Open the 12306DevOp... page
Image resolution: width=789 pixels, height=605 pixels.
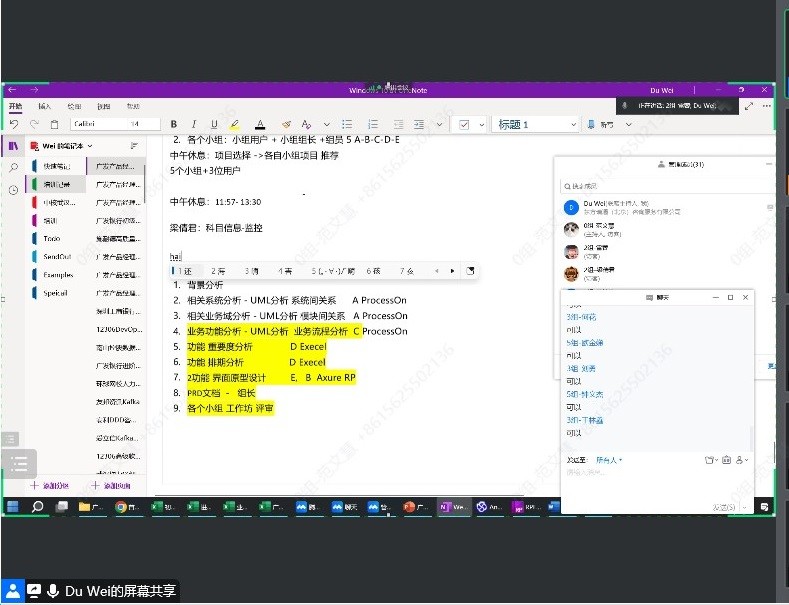tap(117, 329)
